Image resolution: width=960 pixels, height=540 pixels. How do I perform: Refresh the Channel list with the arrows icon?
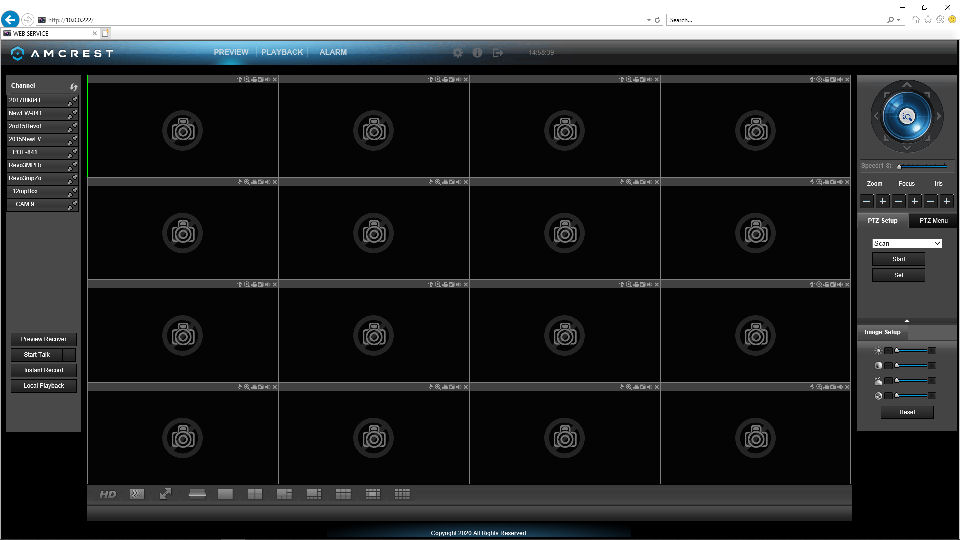[x=73, y=86]
